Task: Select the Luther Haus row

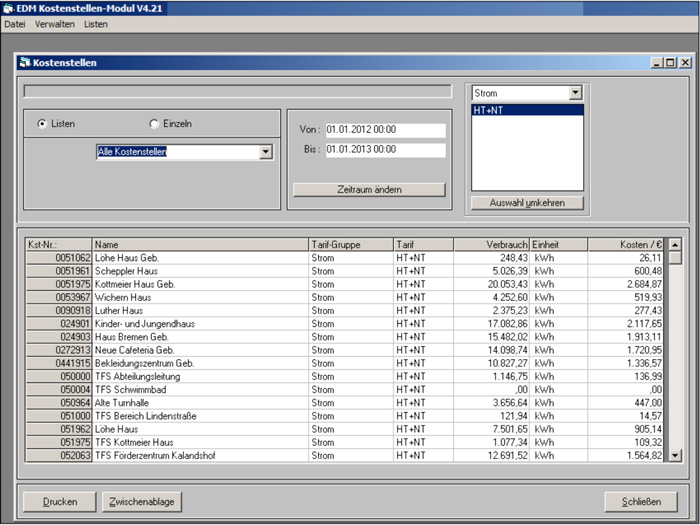Action: pos(200,311)
